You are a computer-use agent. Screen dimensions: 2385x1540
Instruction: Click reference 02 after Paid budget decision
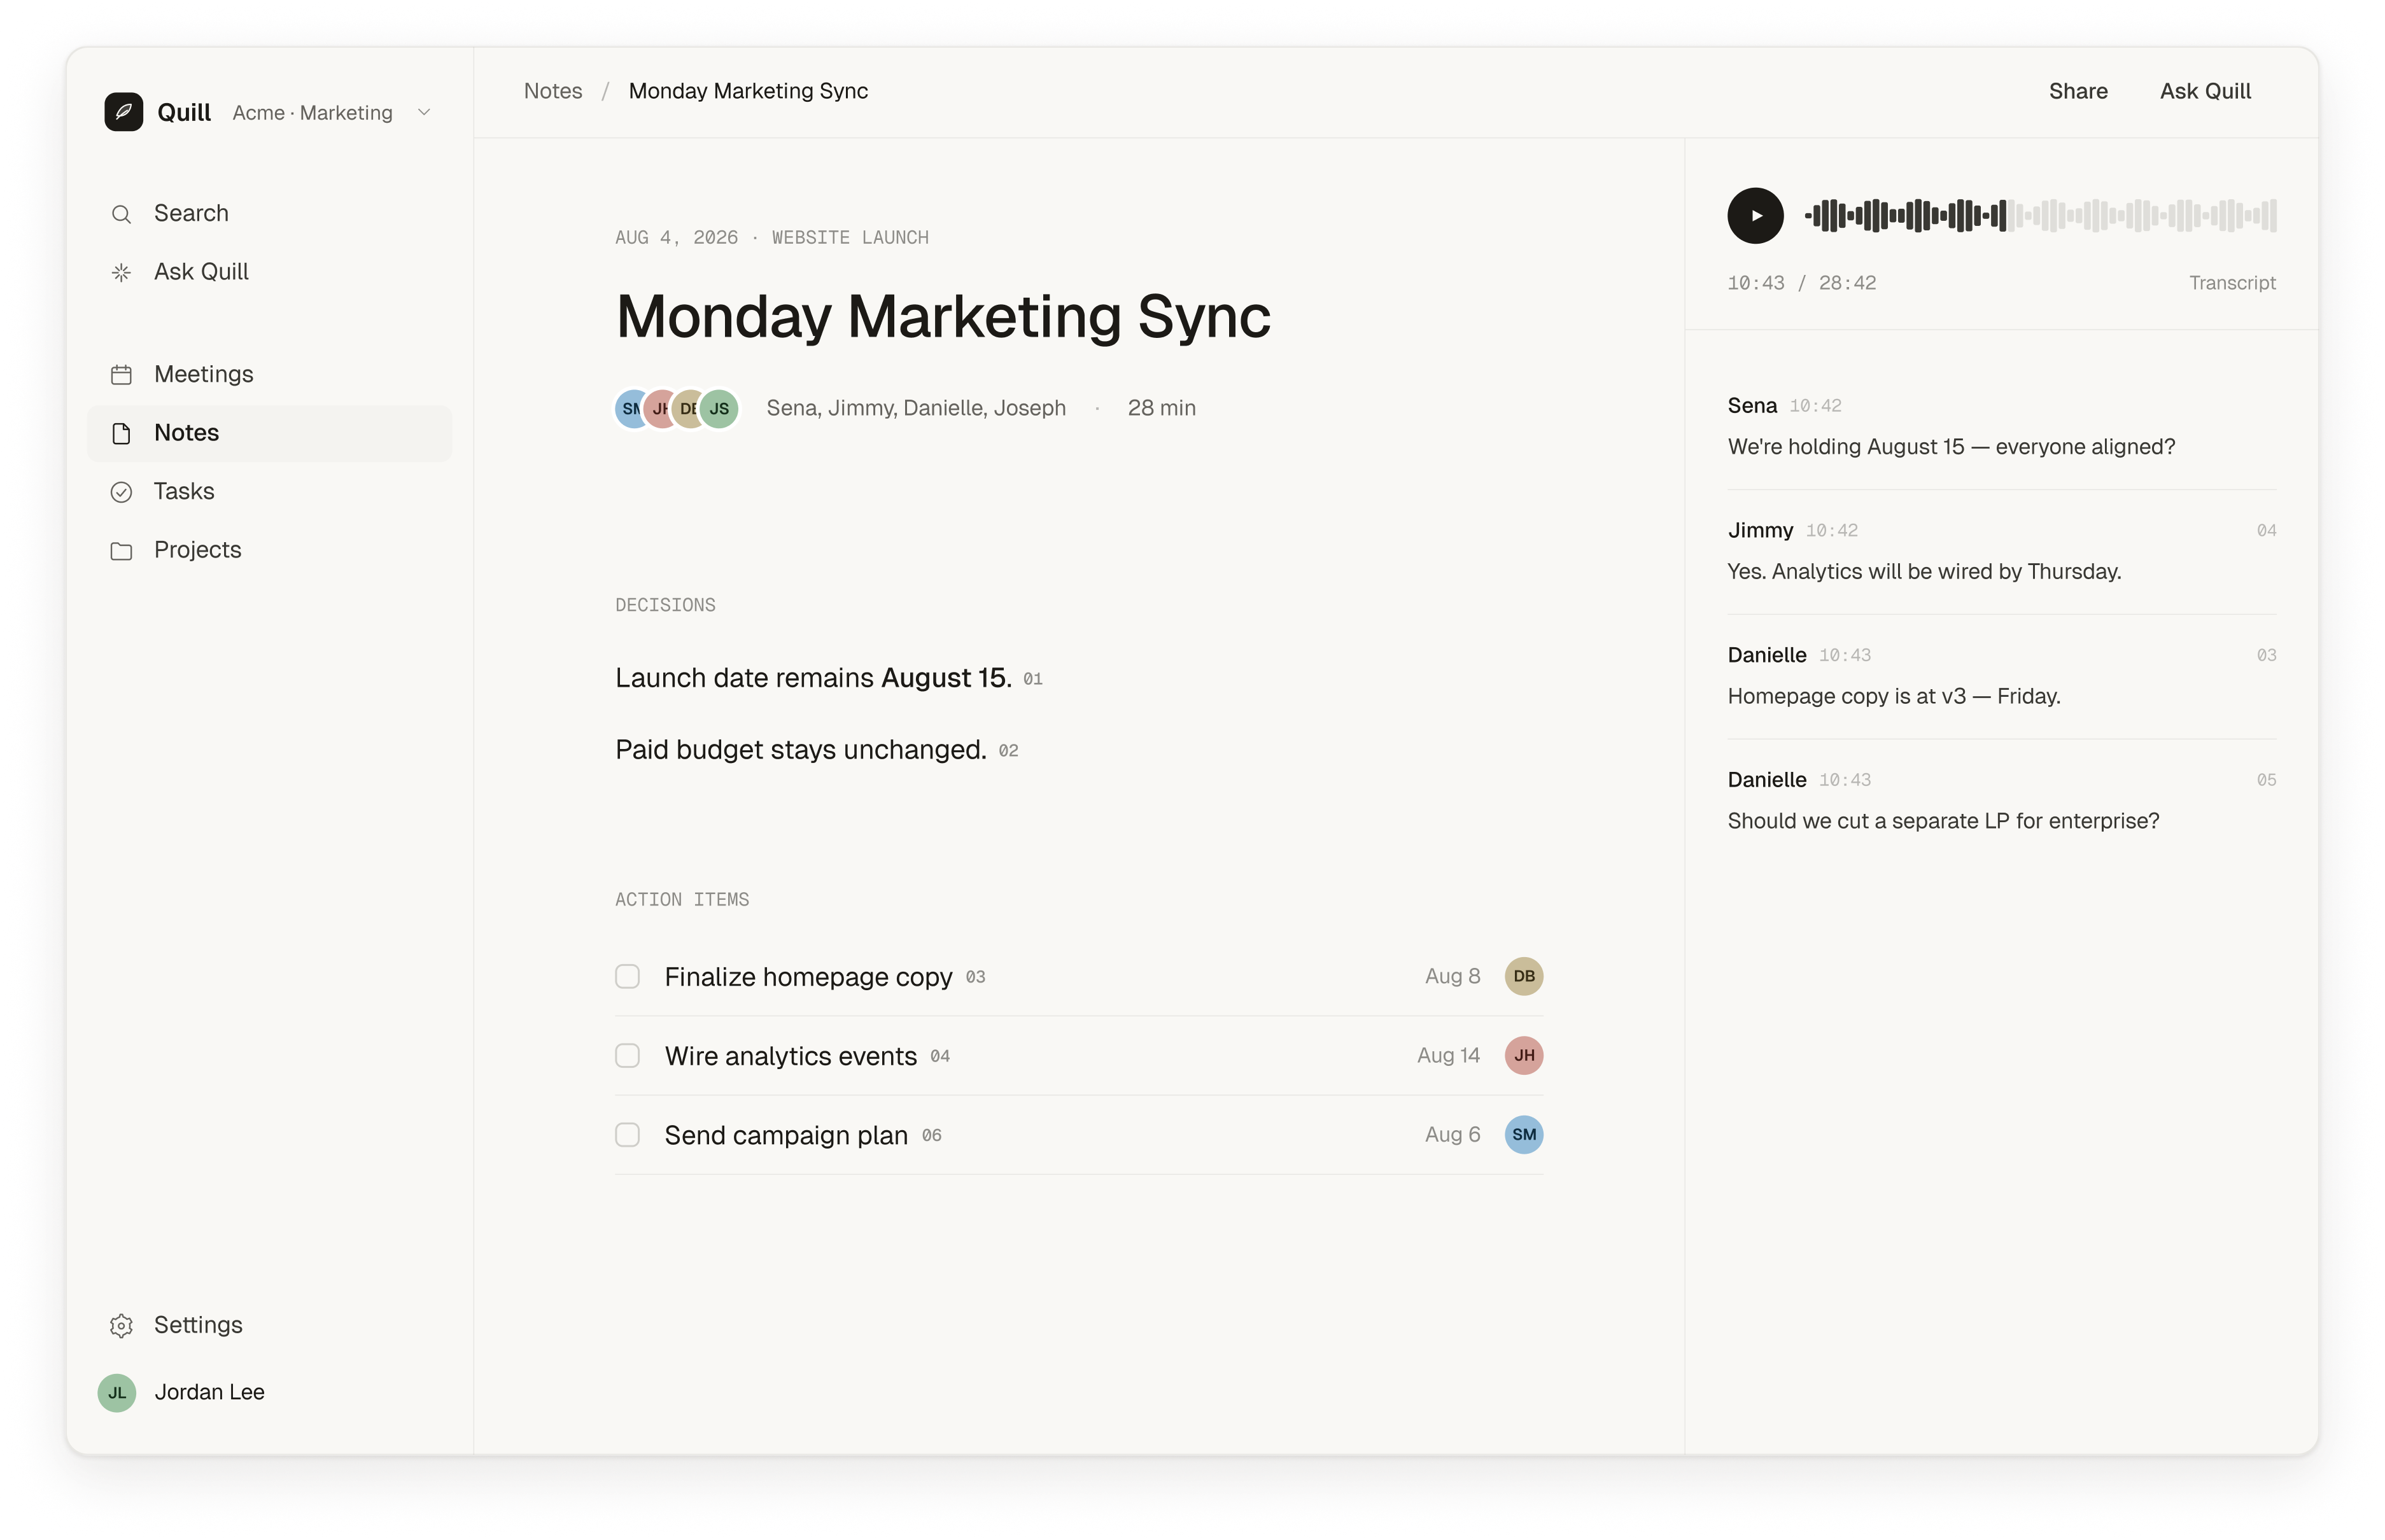click(1008, 751)
